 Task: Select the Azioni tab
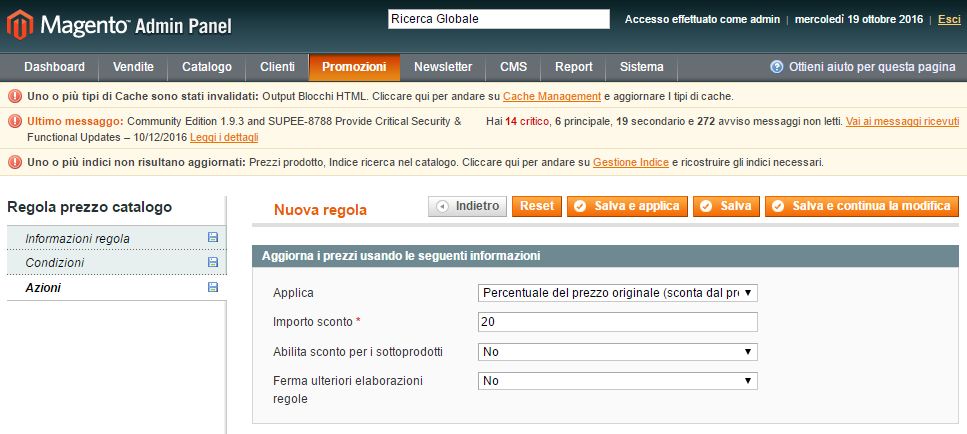point(117,287)
